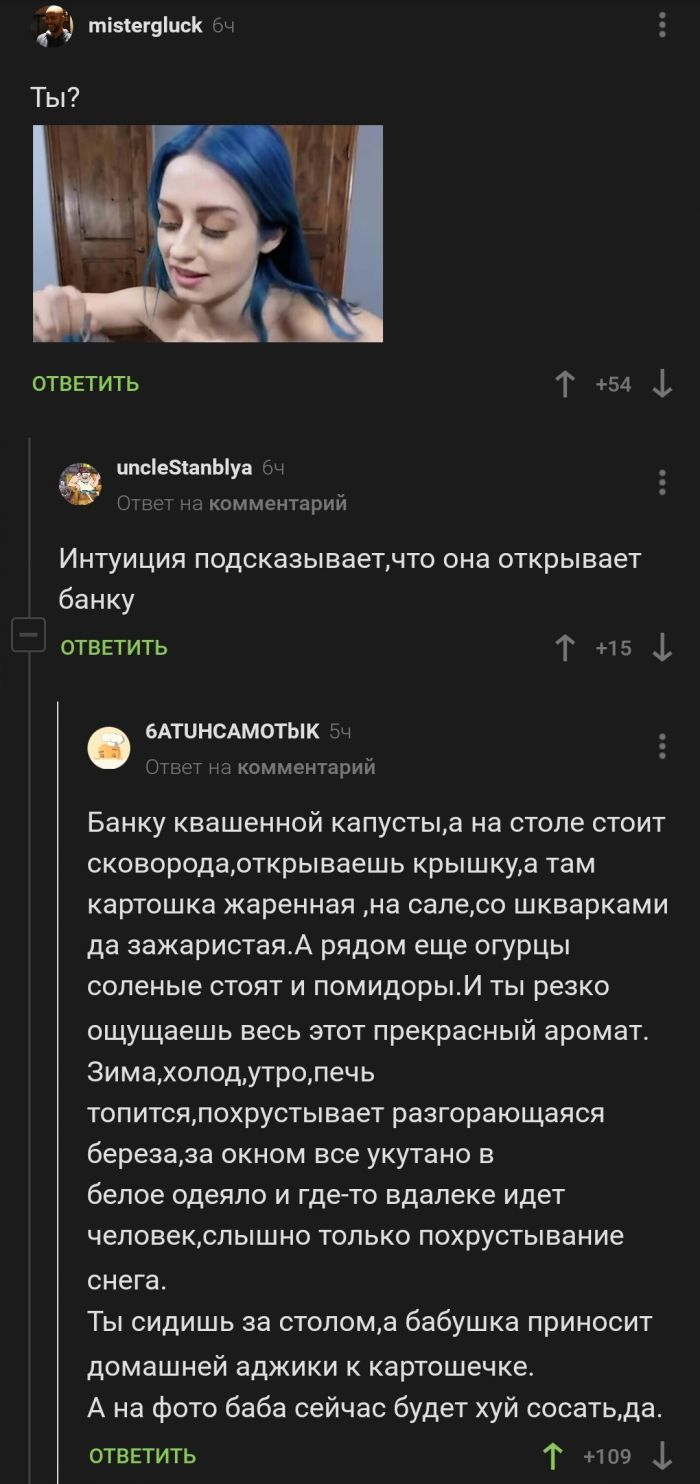
Task: Reply to uncleStanblya with ОТВЕТИТЬ
Action: [x=114, y=648]
